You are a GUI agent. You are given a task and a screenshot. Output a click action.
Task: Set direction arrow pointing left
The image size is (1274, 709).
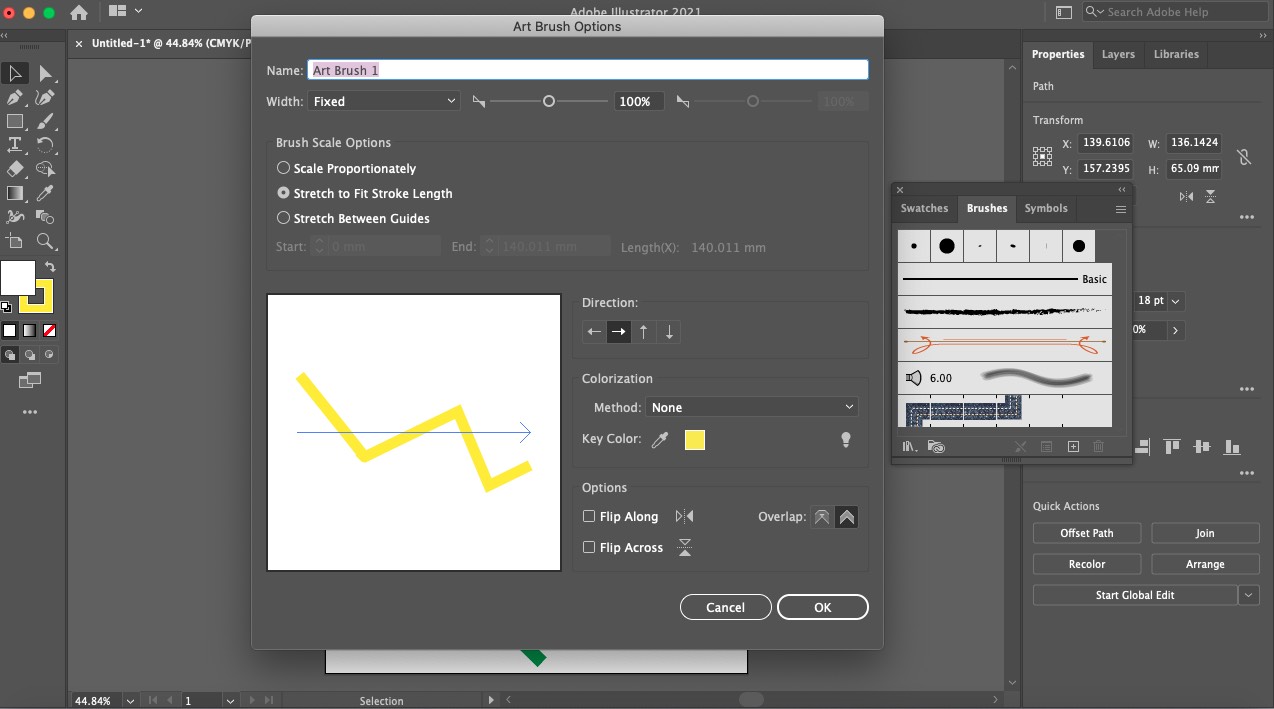click(594, 332)
